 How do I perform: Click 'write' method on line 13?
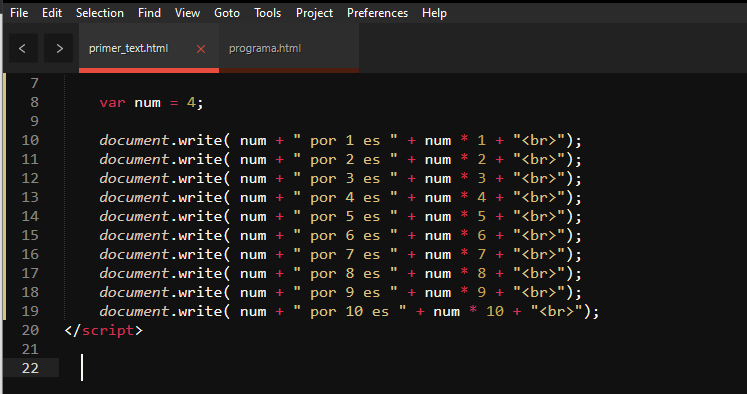click(200, 198)
